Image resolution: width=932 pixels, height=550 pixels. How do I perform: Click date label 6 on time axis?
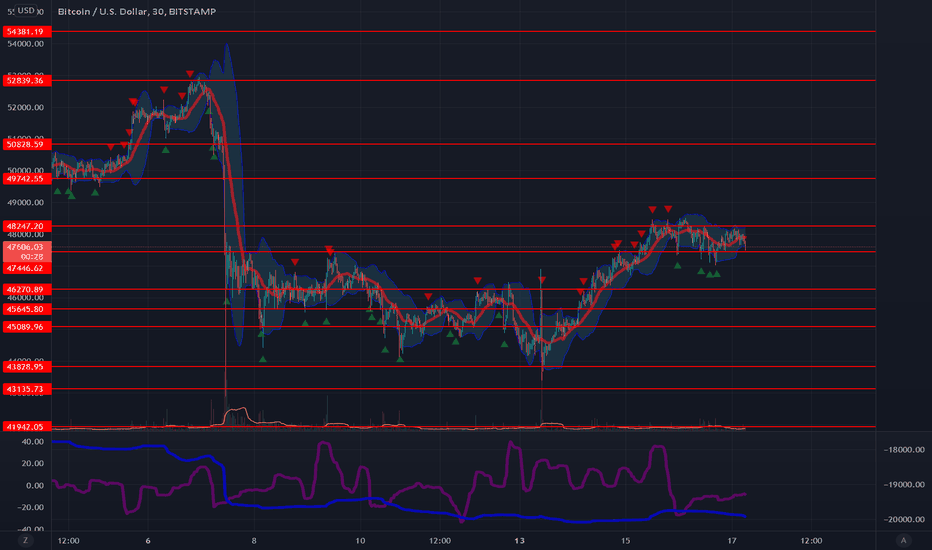pos(148,540)
